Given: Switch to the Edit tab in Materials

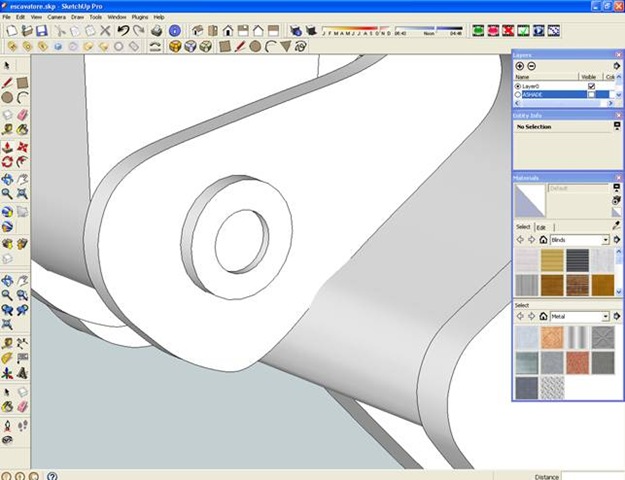Looking at the screenshot, I should tap(541, 227).
